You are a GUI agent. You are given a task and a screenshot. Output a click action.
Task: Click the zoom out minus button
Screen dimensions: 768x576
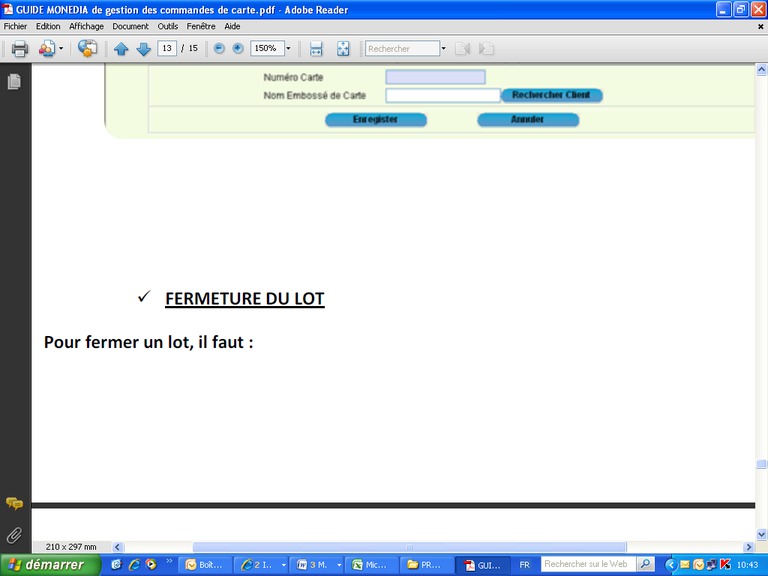coord(219,48)
